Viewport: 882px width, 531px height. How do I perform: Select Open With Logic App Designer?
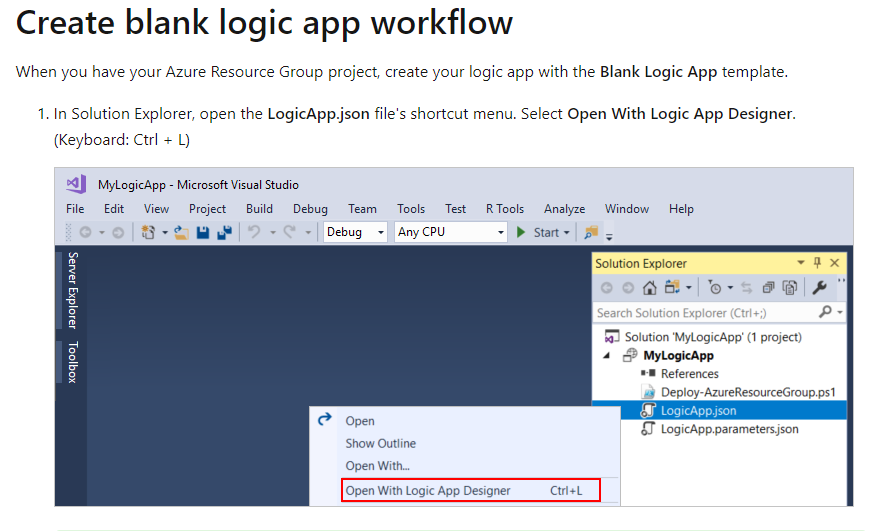470,490
